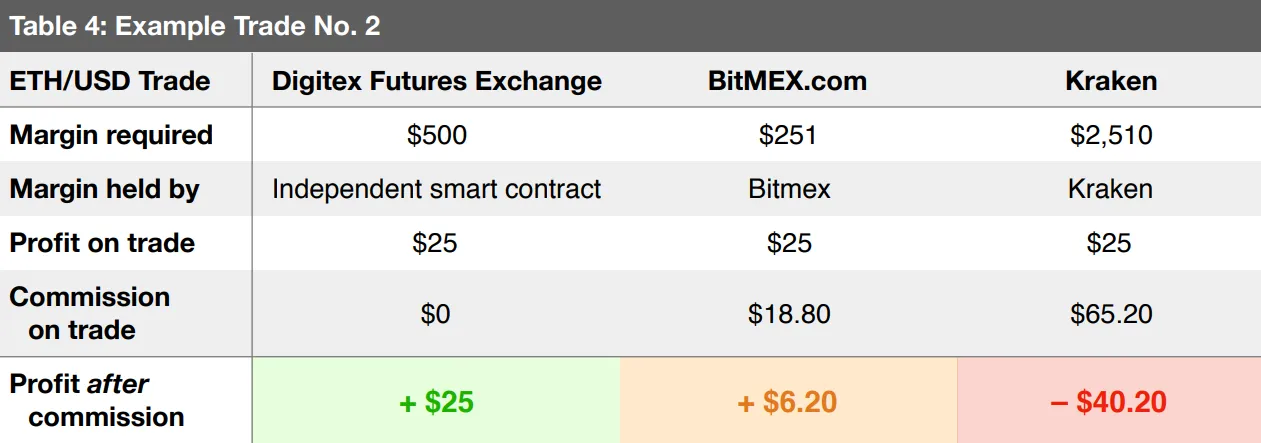Click the Independent smart contract cell
Viewport: 1261px width, 443px height.
[437, 189]
